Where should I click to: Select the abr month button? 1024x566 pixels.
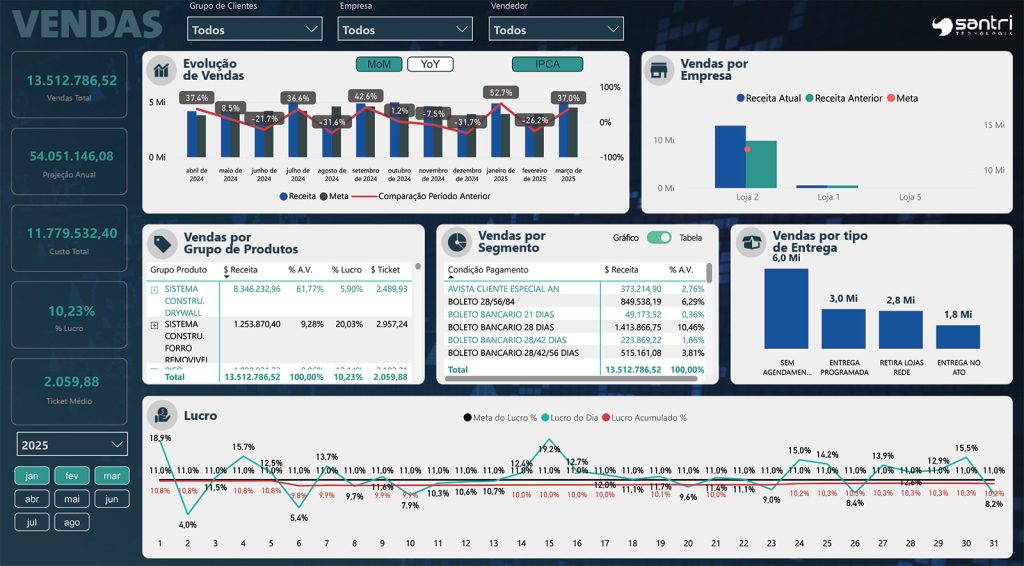pos(32,499)
